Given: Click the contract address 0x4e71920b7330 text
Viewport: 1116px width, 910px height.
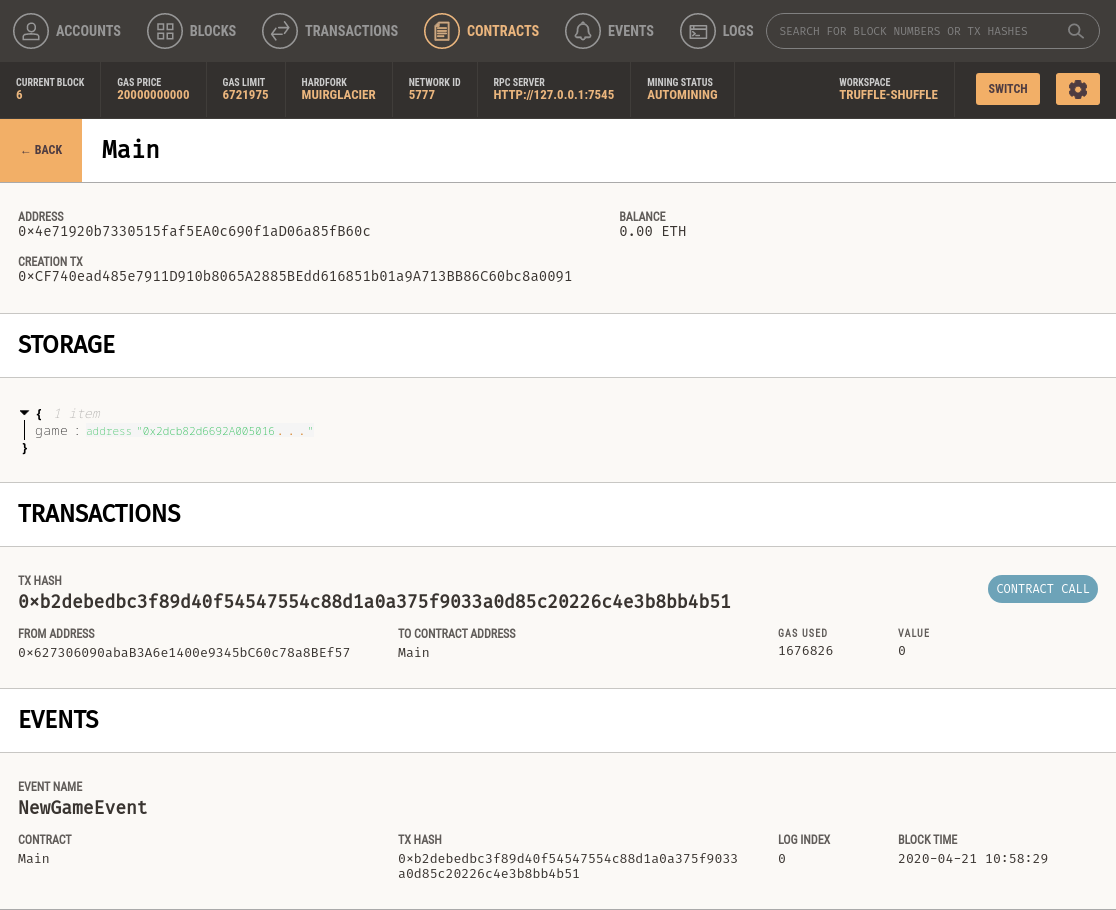Looking at the screenshot, I should pyautogui.click(x=194, y=231).
